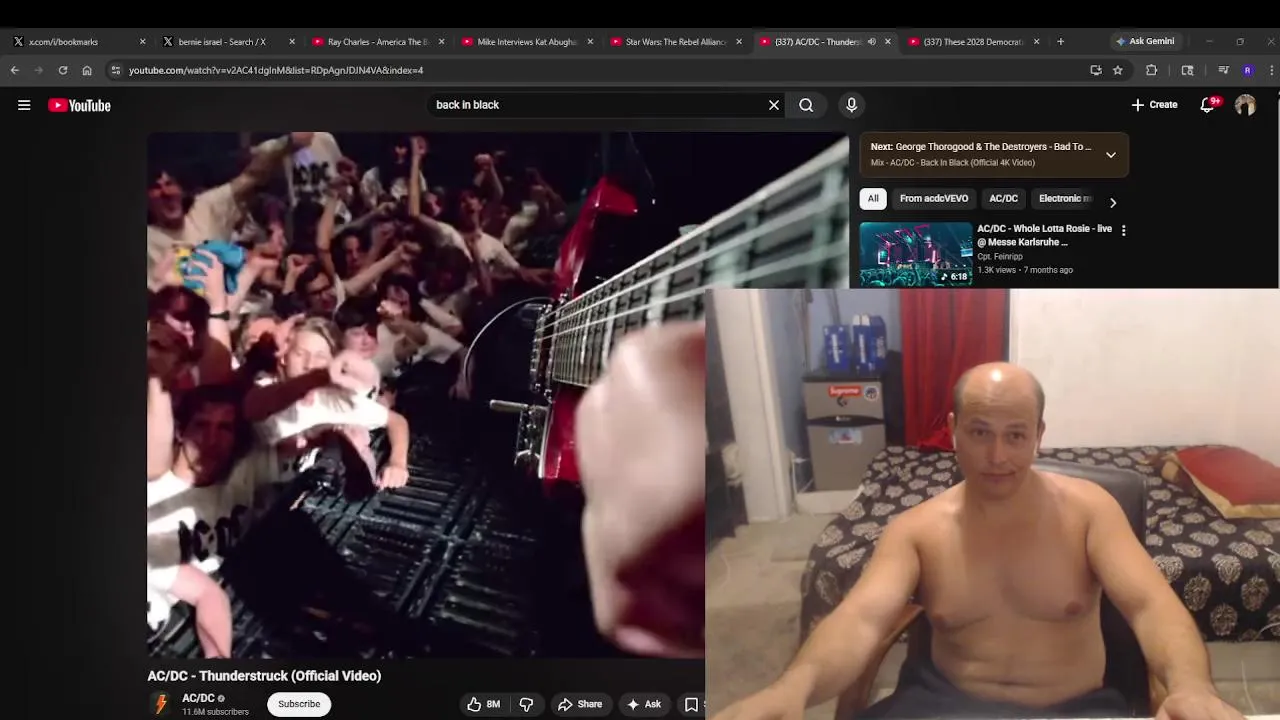View site information icon in address bar
1280x720 pixels.
[x=116, y=70]
